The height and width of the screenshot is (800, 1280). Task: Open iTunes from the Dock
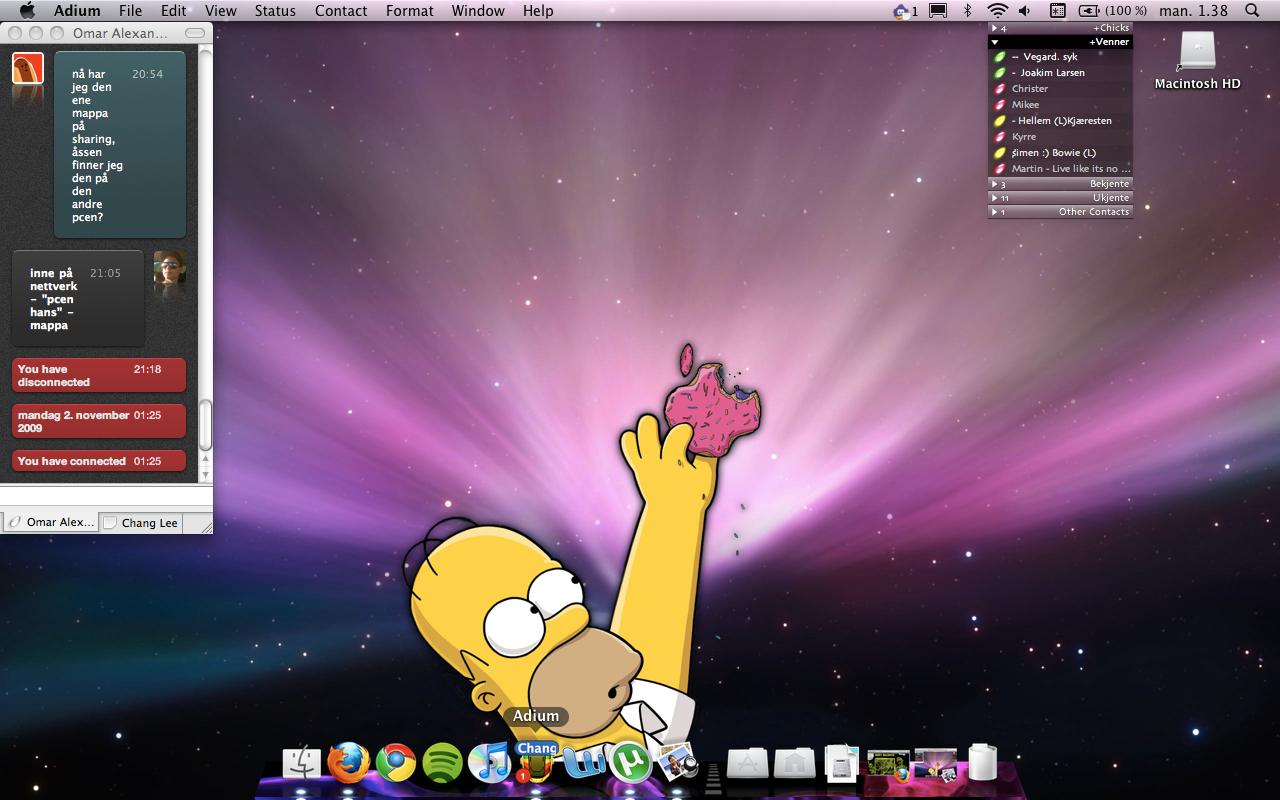(x=490, y=763)
